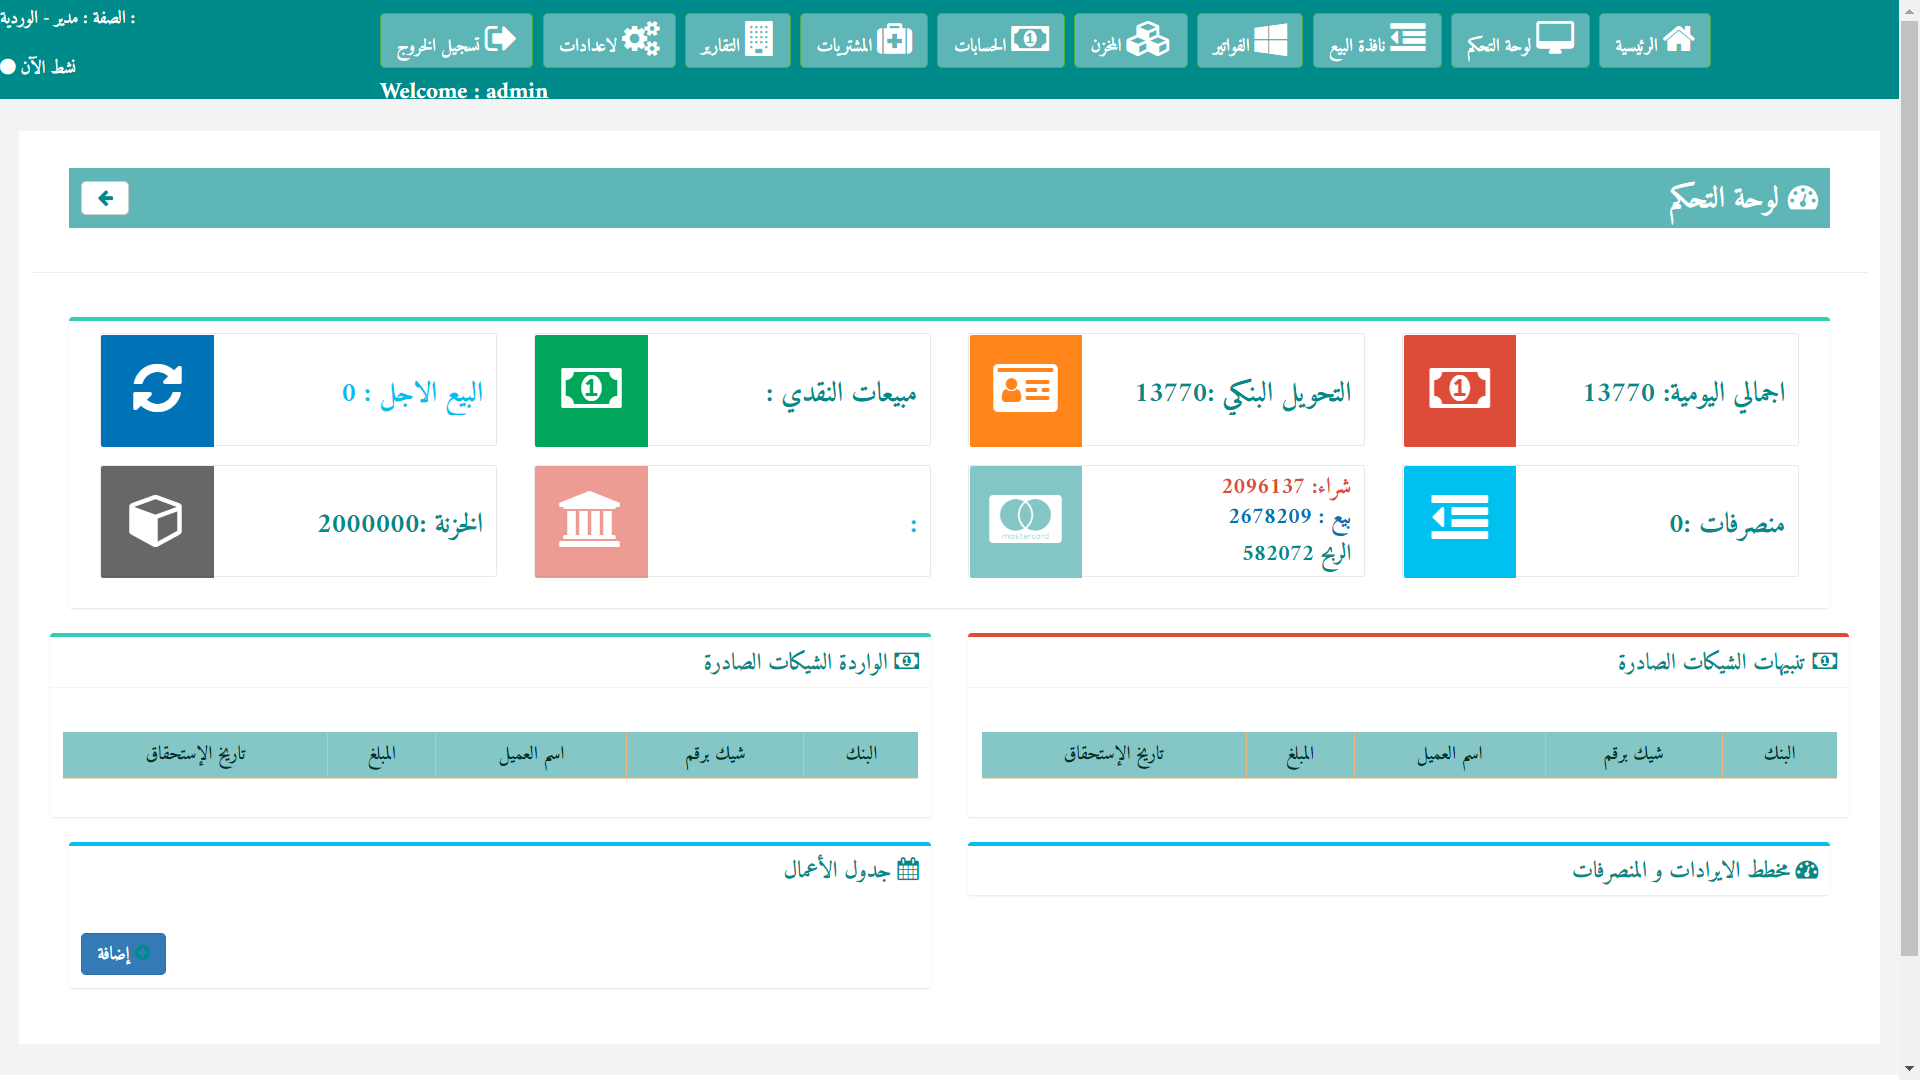
Task: Click the red money icon for اجمالي اليومية
Action: coord(1459,390)
